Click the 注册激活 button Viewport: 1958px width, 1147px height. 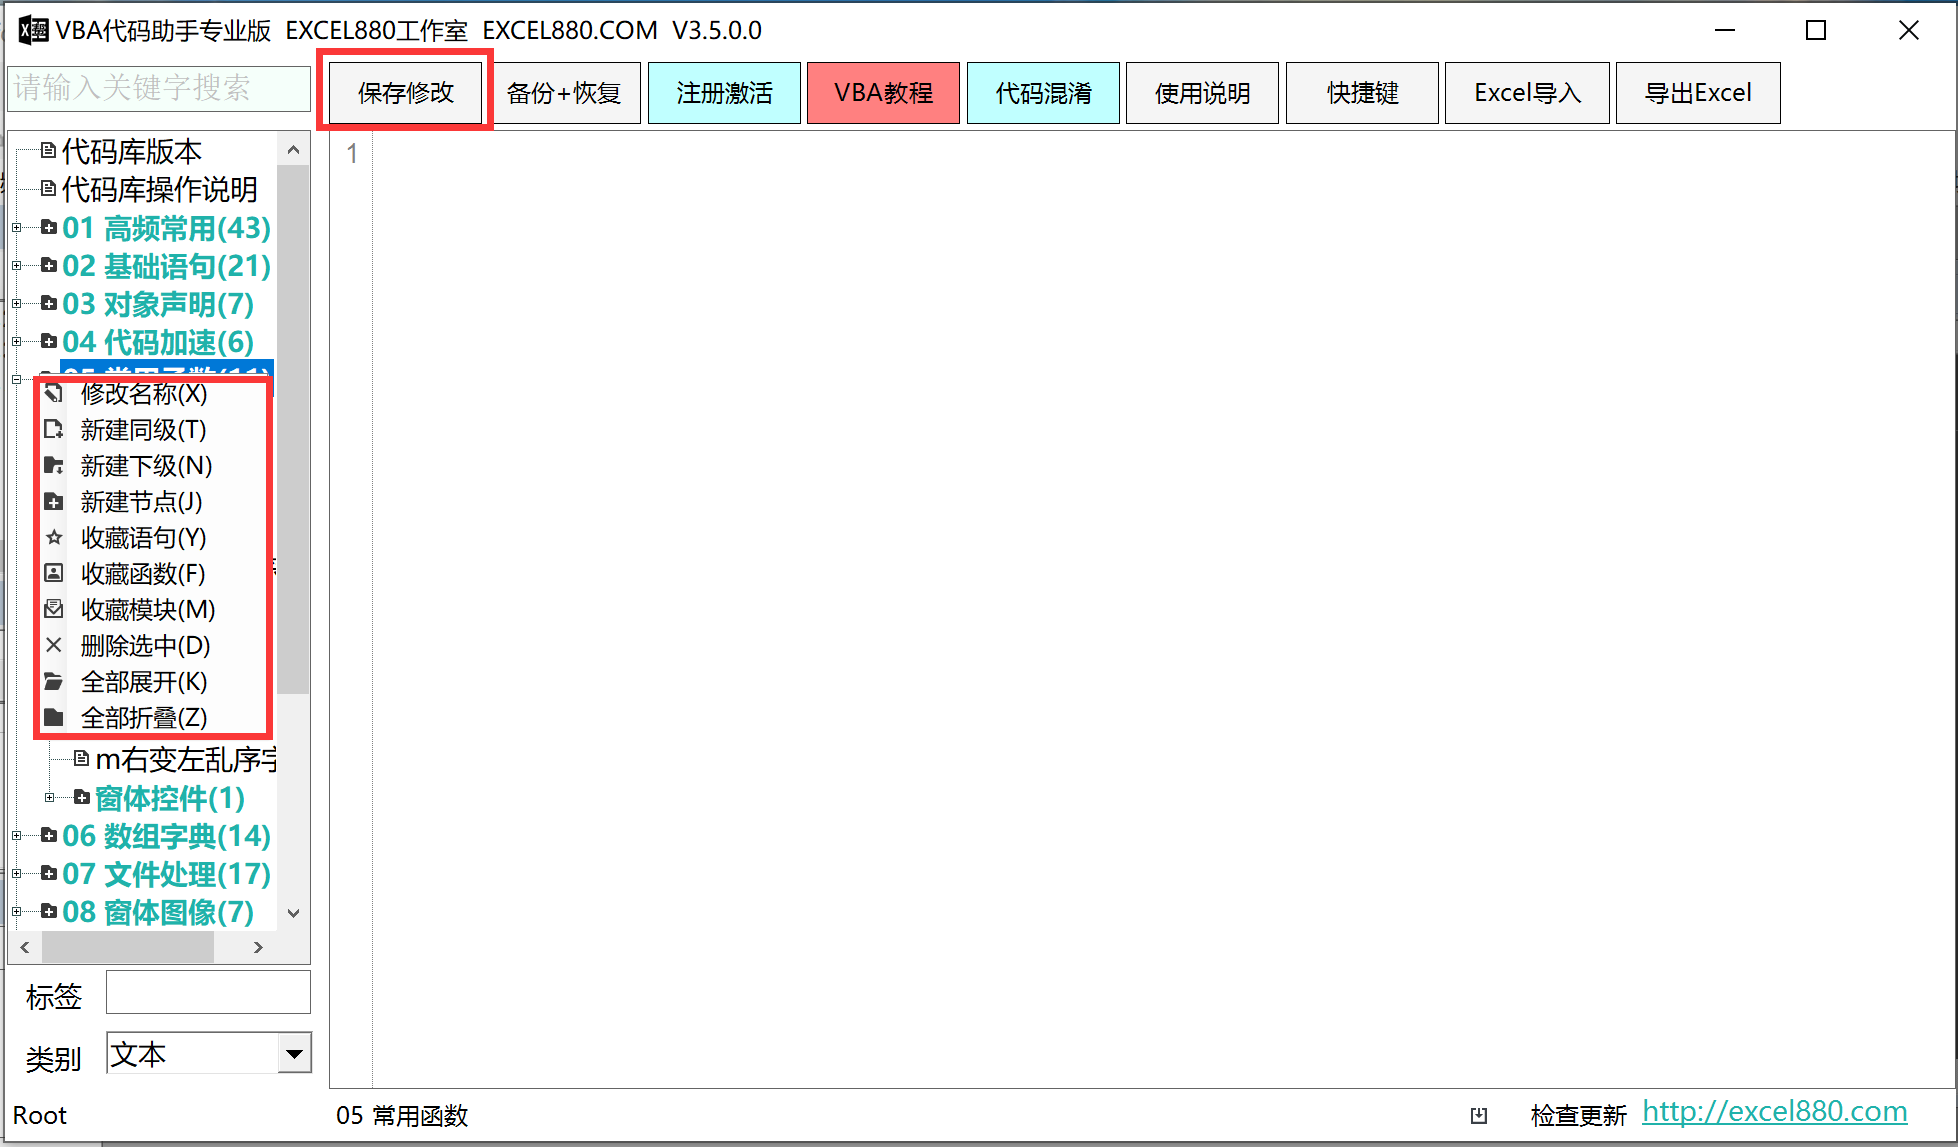pos(724,93)
